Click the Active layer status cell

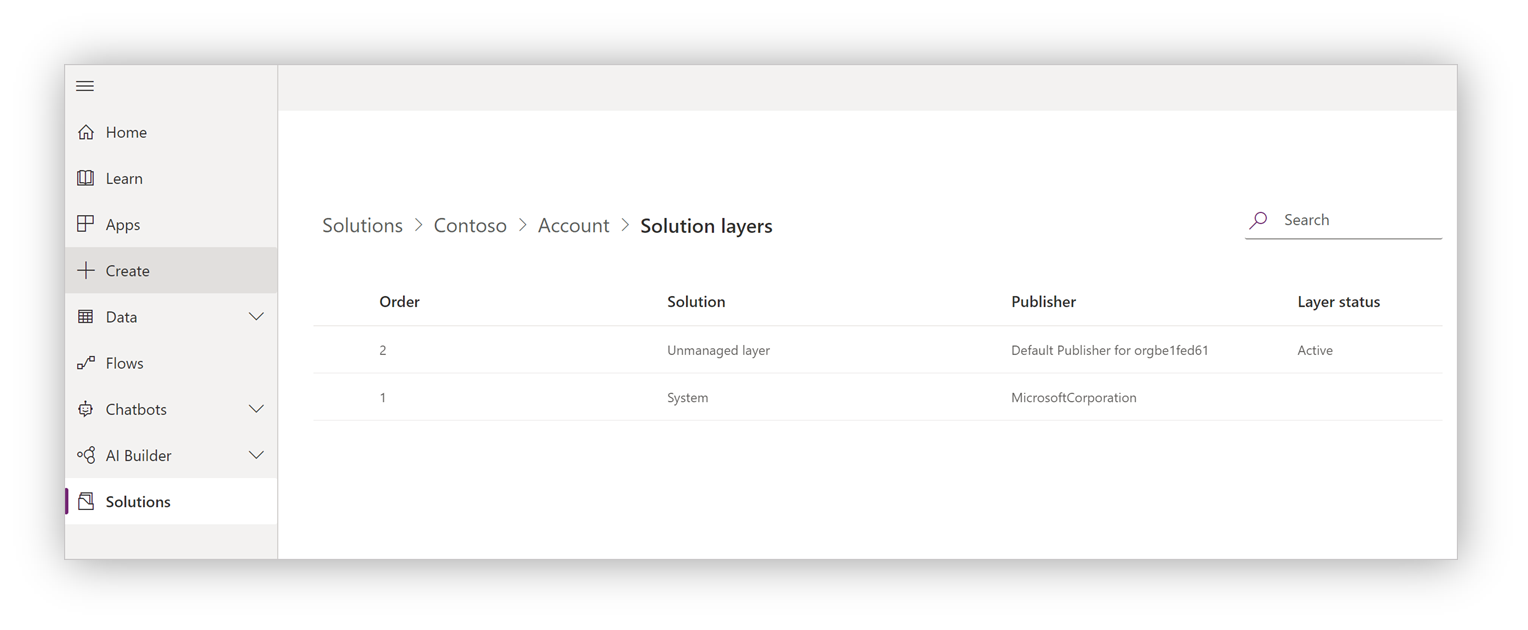(x=1314, y=350)
